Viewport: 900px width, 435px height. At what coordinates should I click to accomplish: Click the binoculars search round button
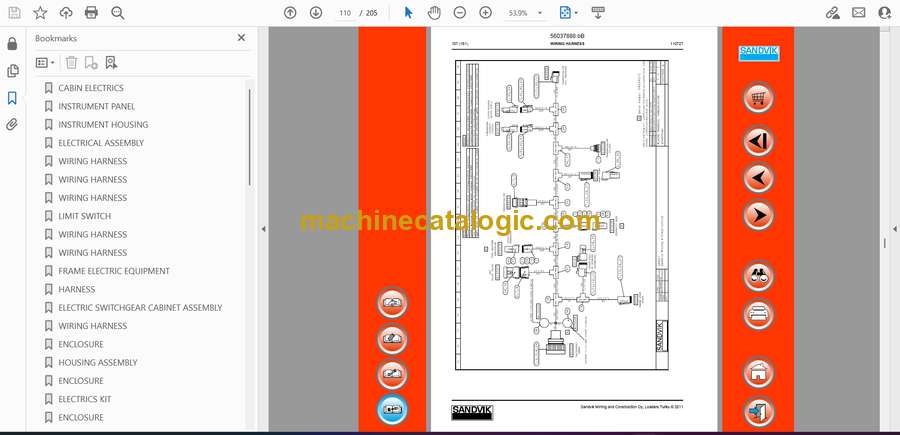click(x=758, y=277)
